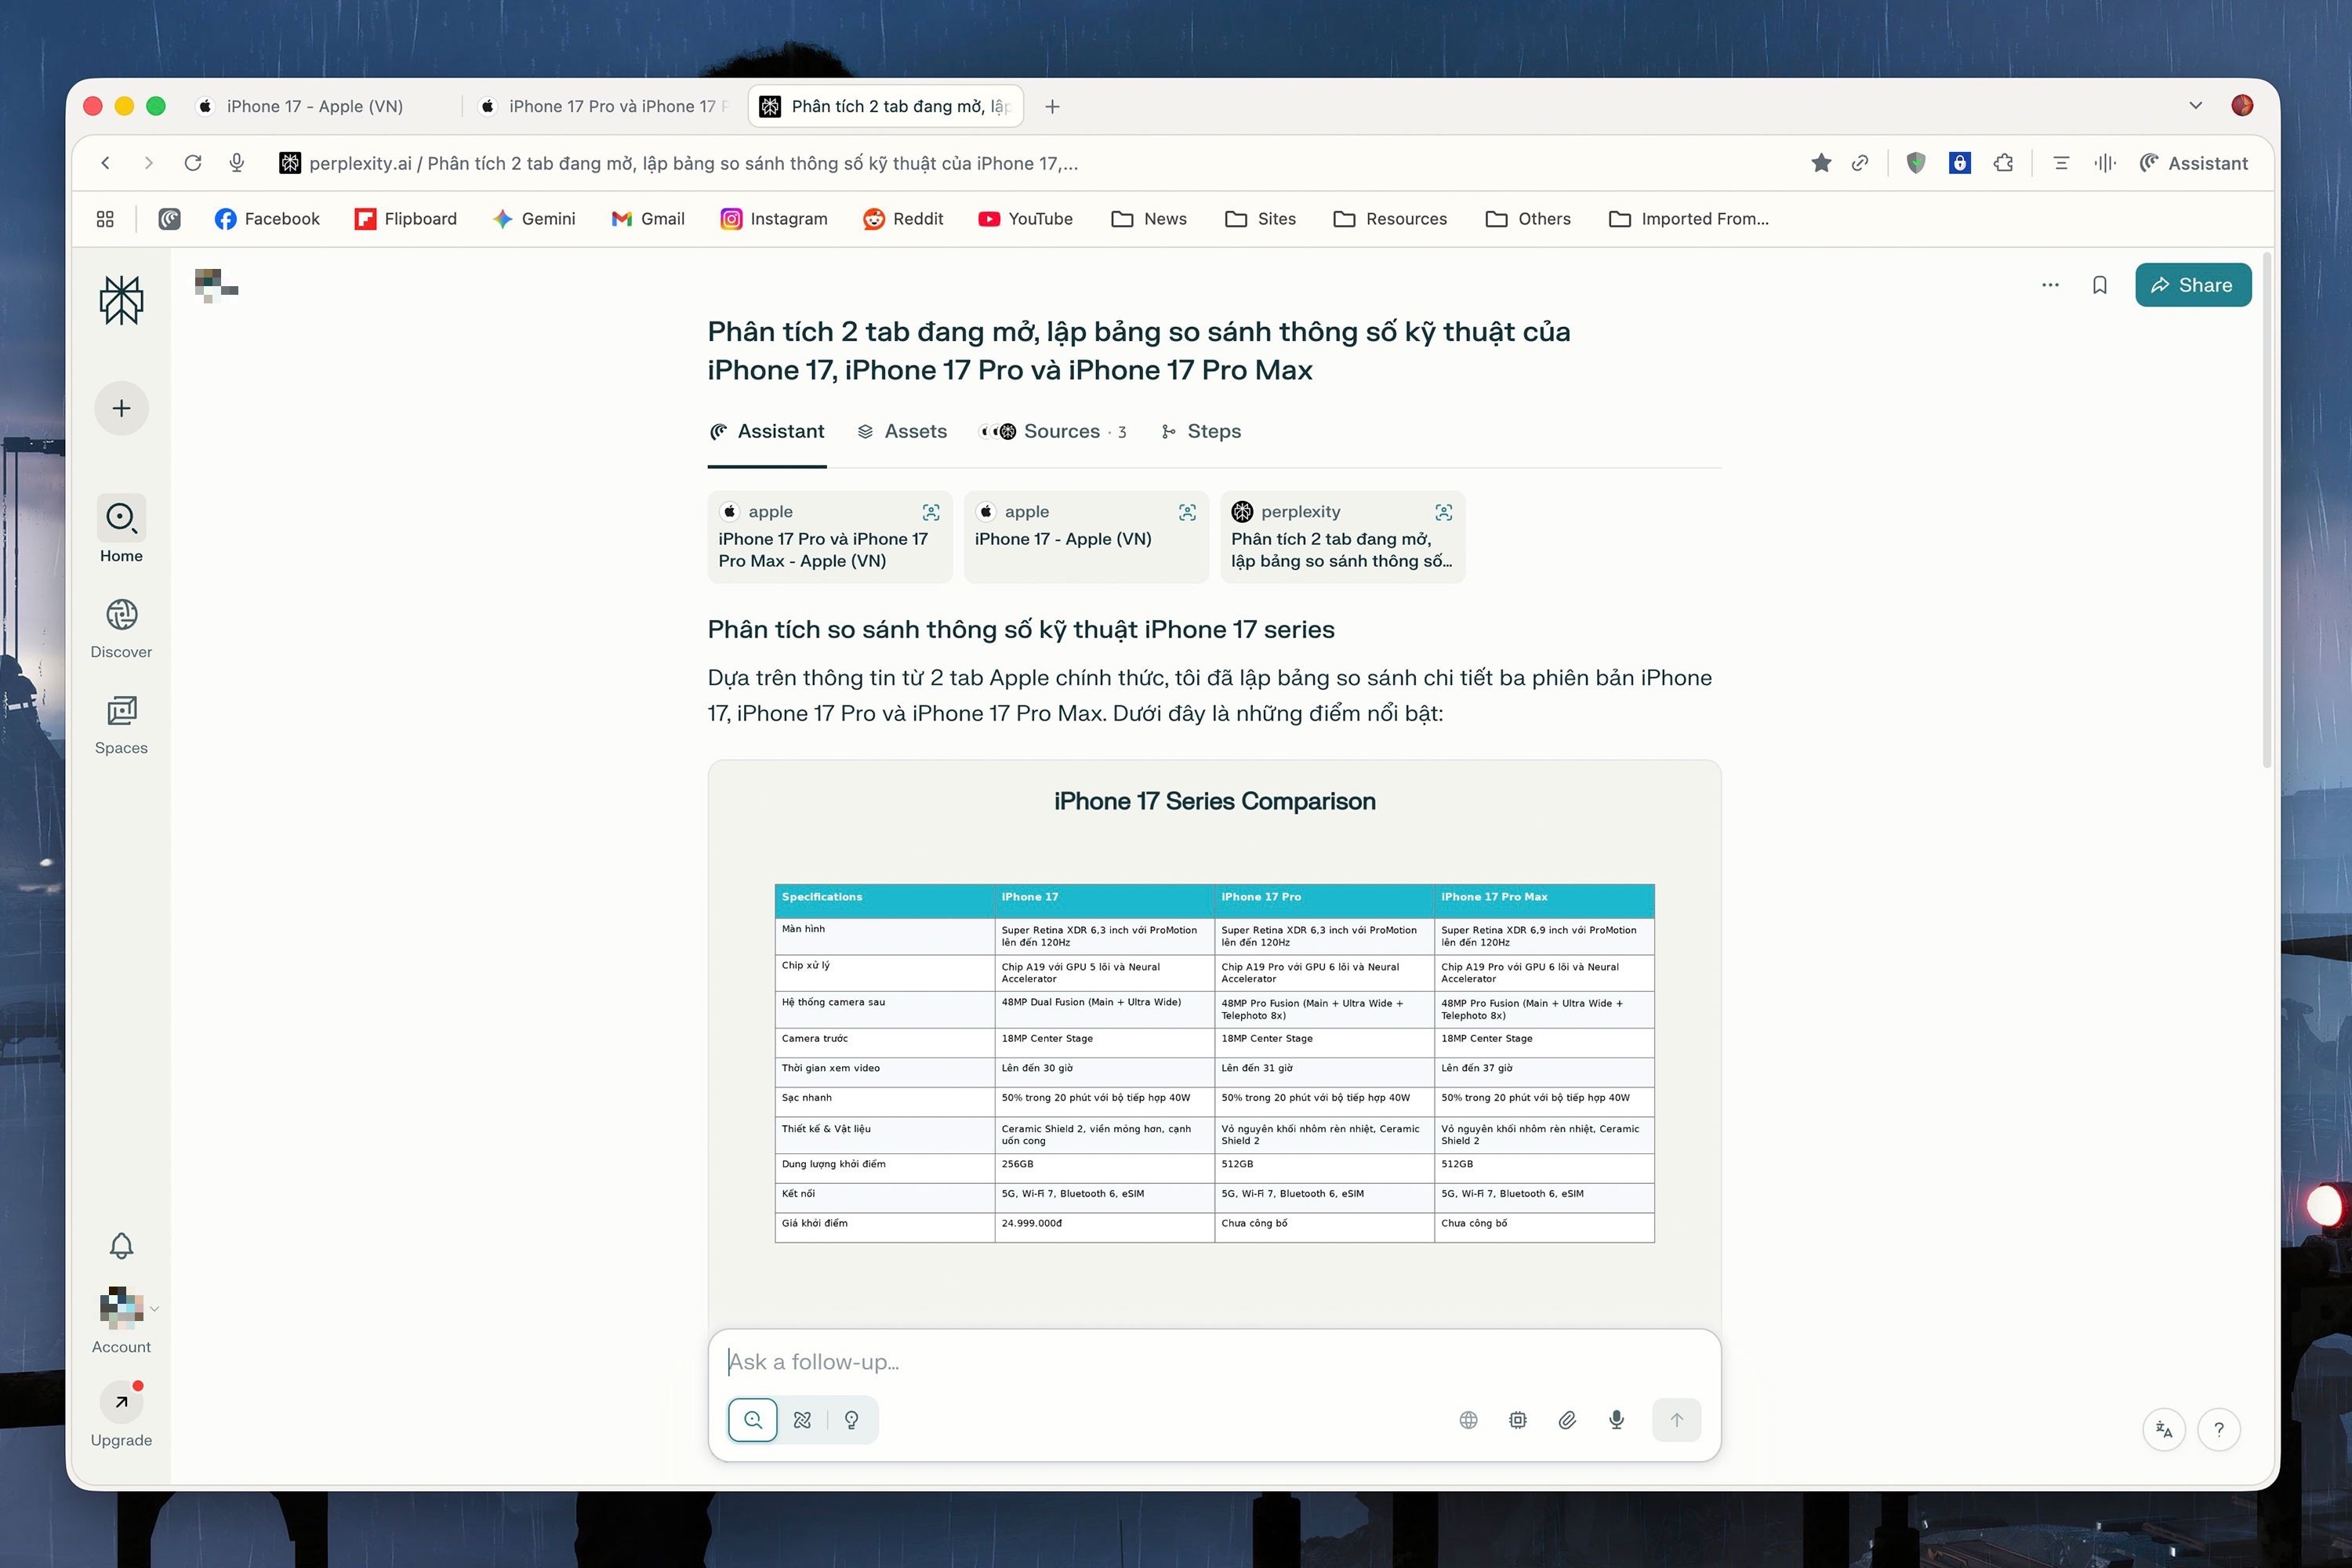Click the Share button

(2192, 285)
